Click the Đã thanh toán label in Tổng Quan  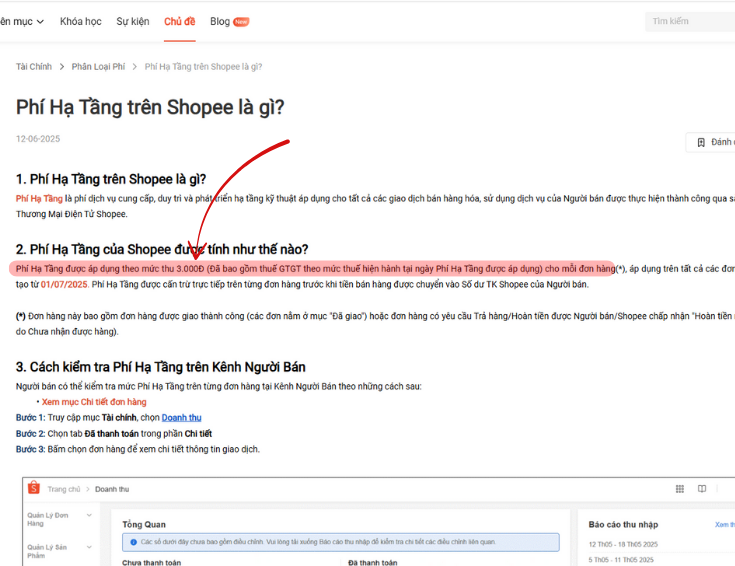click(x=373, y=562)
